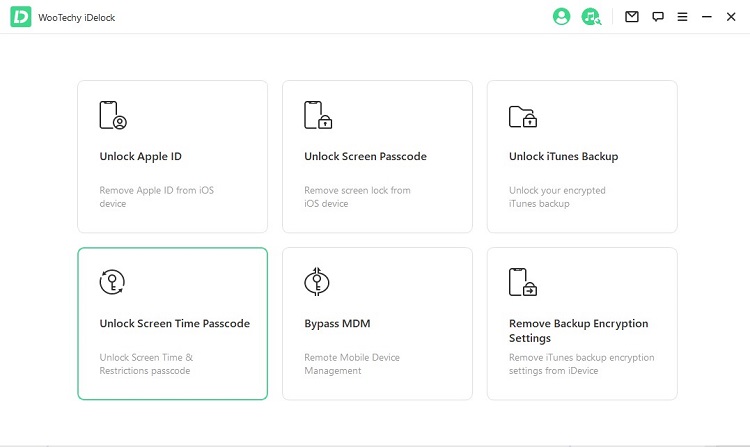Close the iDelock window

[x=731, y=17]
